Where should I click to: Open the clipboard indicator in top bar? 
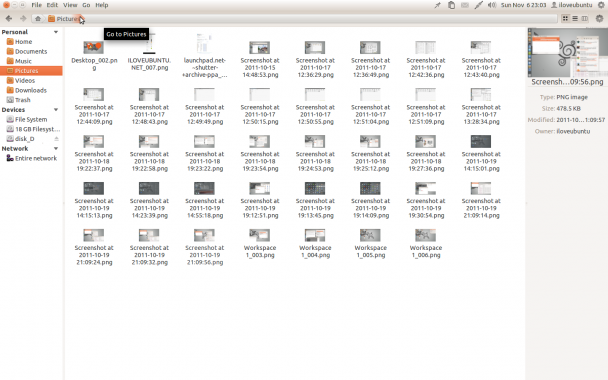[x=451, y=5]
